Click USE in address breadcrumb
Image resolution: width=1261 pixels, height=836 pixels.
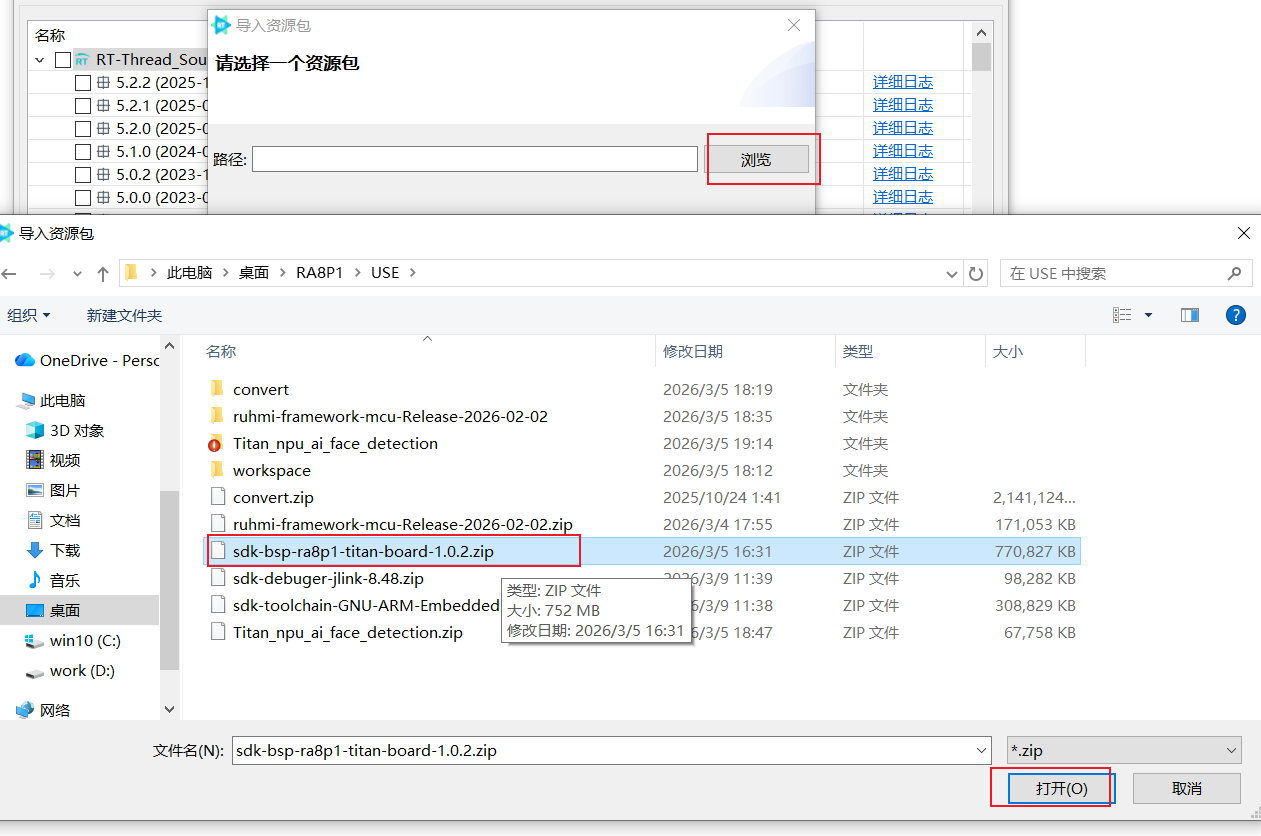click(385, 273)
